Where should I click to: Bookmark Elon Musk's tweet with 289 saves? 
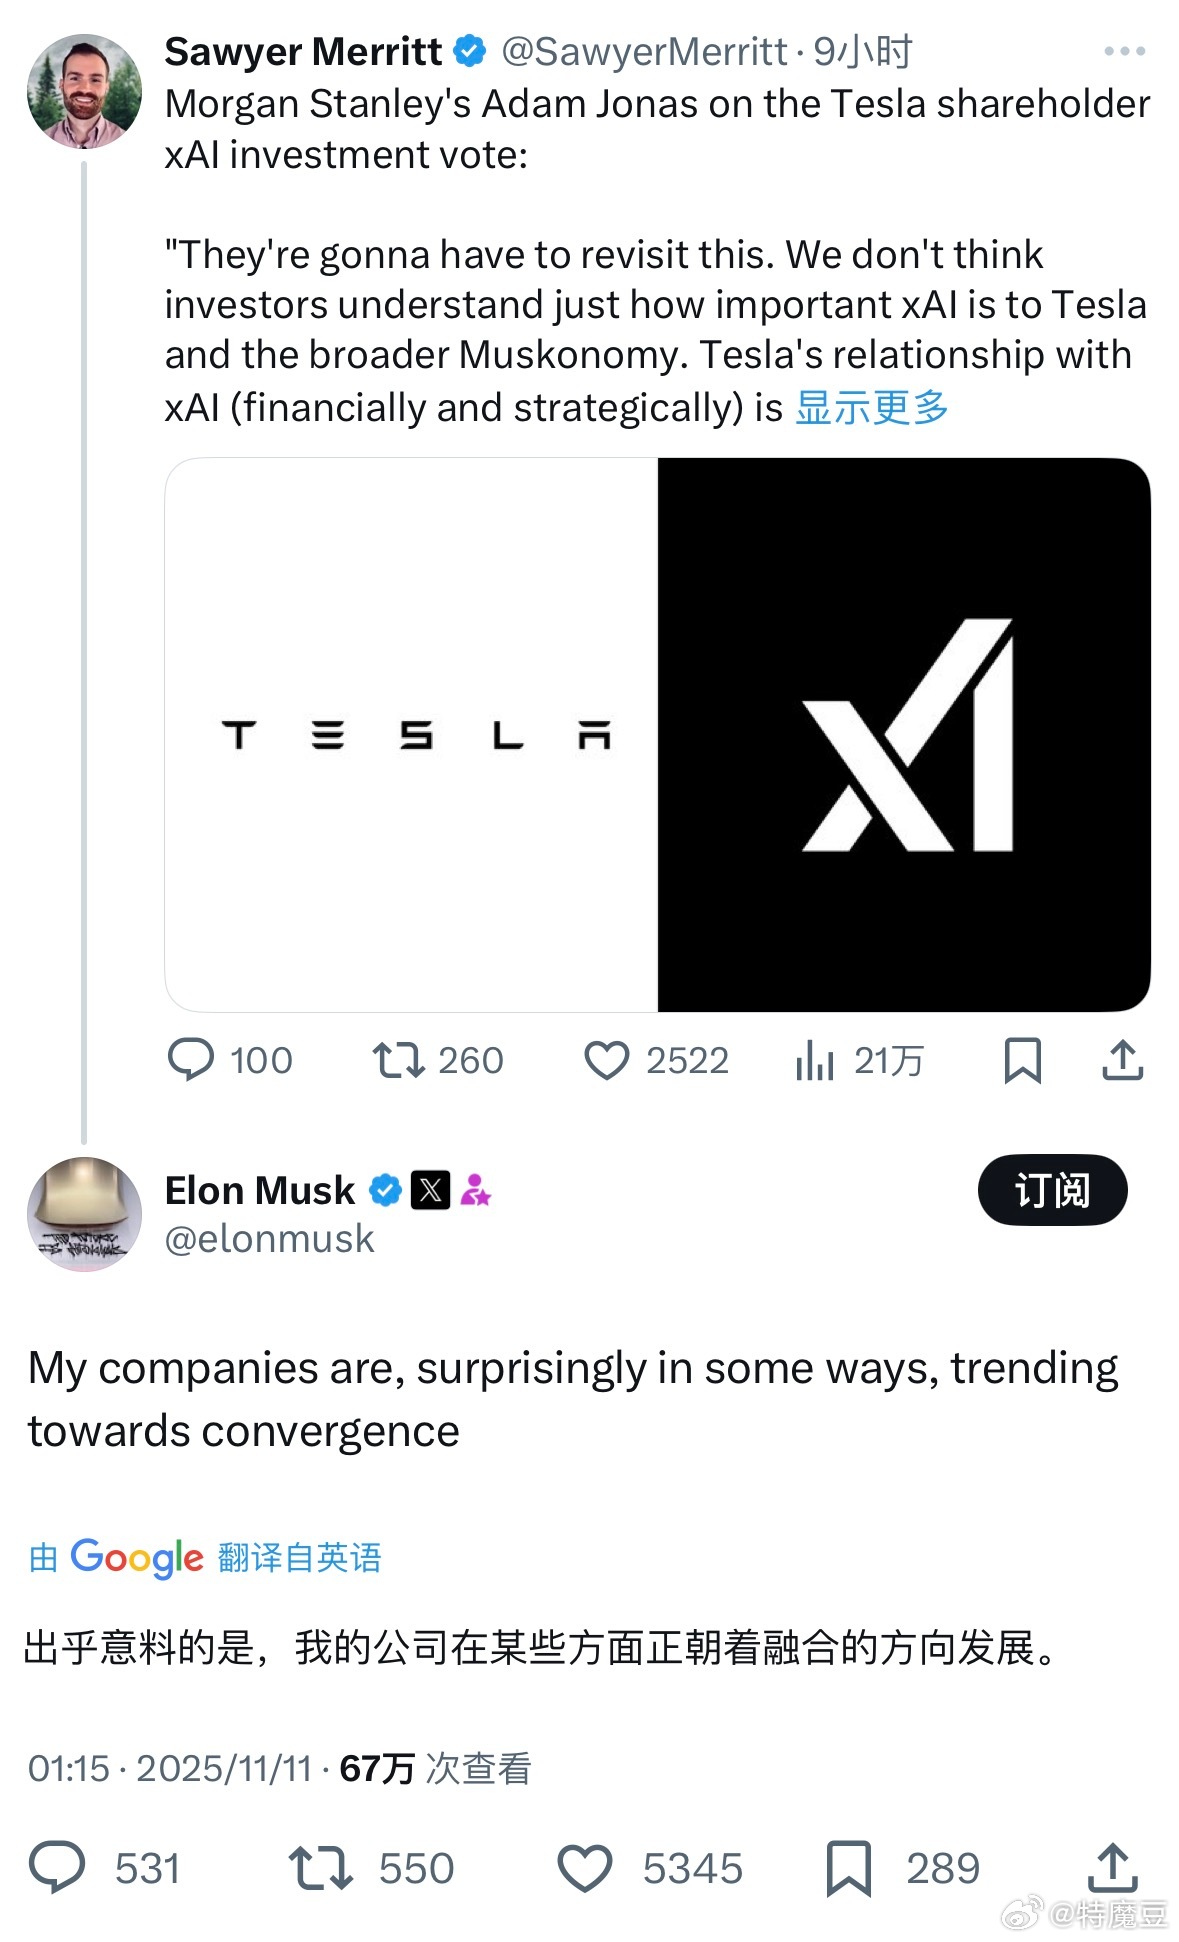849,1868
